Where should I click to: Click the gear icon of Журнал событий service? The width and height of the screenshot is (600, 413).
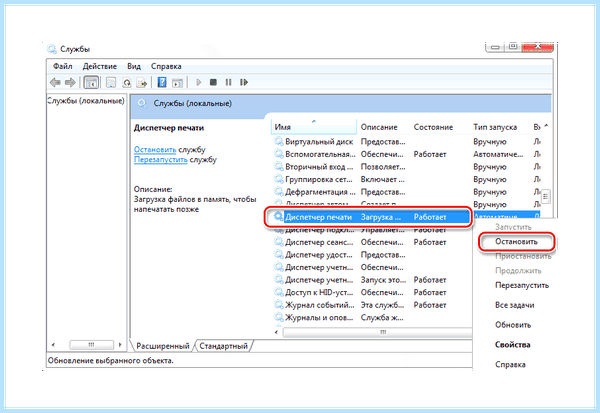pyautogui.click(x=279, y=305)
